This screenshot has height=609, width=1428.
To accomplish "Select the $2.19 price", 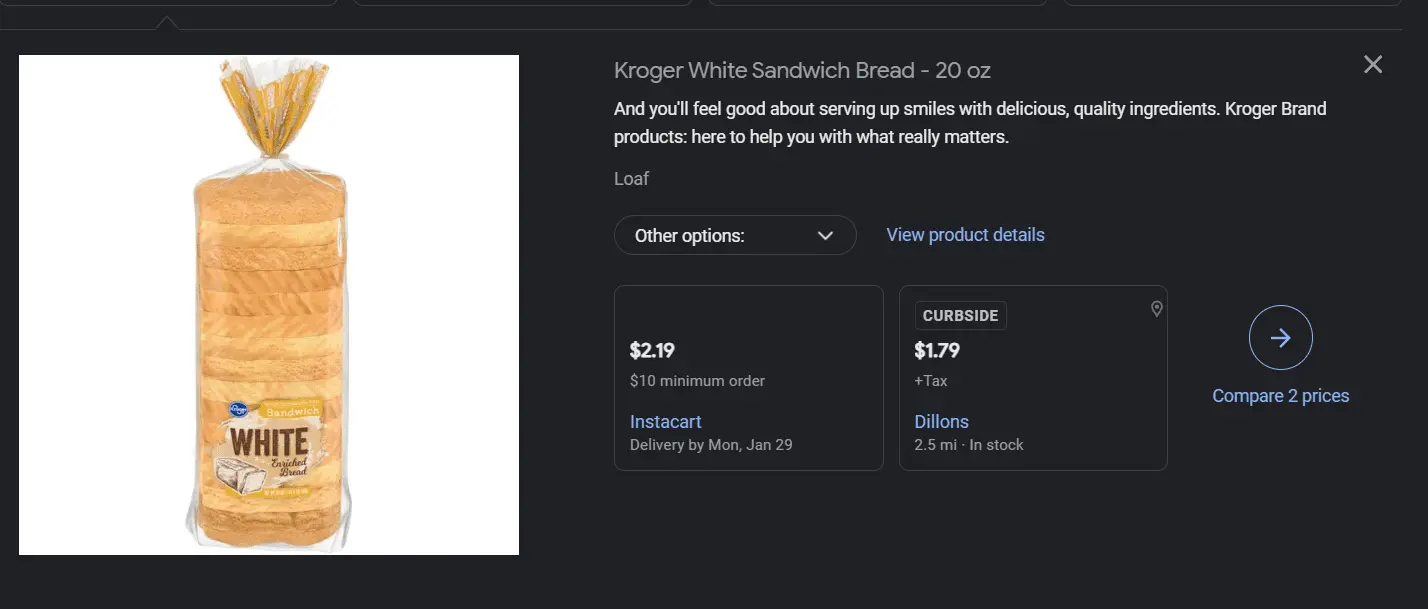I will (x=652, y=351).
